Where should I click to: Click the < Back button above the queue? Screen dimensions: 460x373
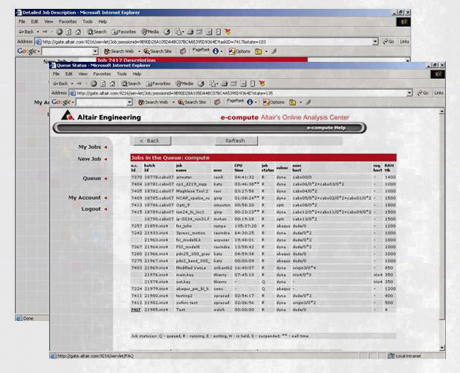(x=150, y=141)
